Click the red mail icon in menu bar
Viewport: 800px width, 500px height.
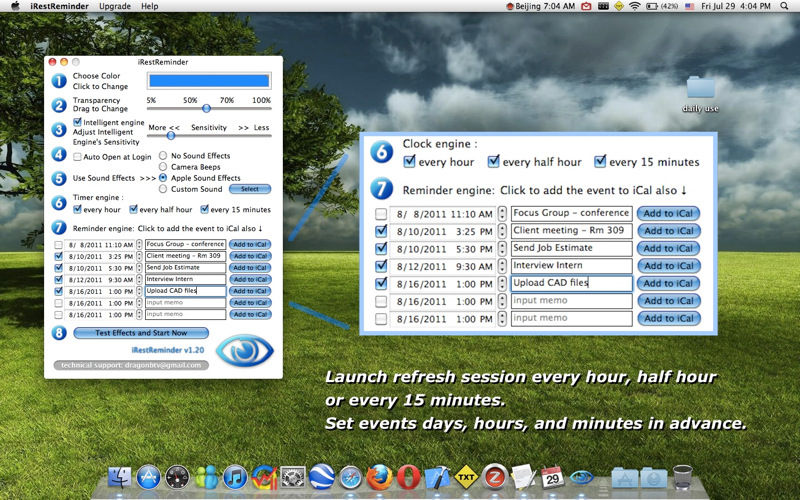click(x=587, y=6)
